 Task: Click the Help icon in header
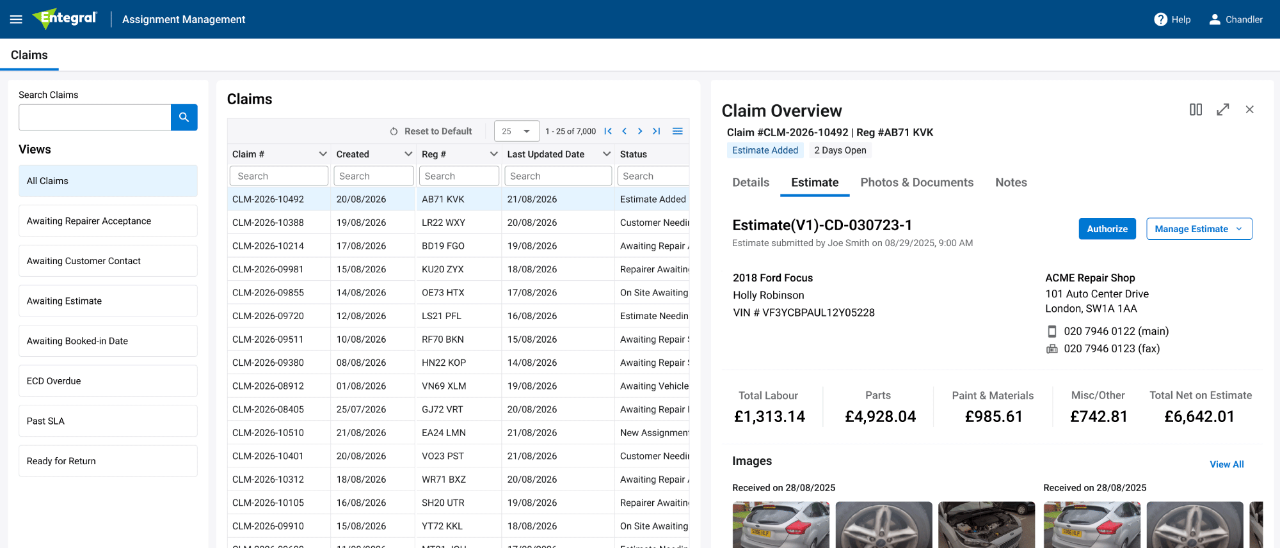[1160, 19]
